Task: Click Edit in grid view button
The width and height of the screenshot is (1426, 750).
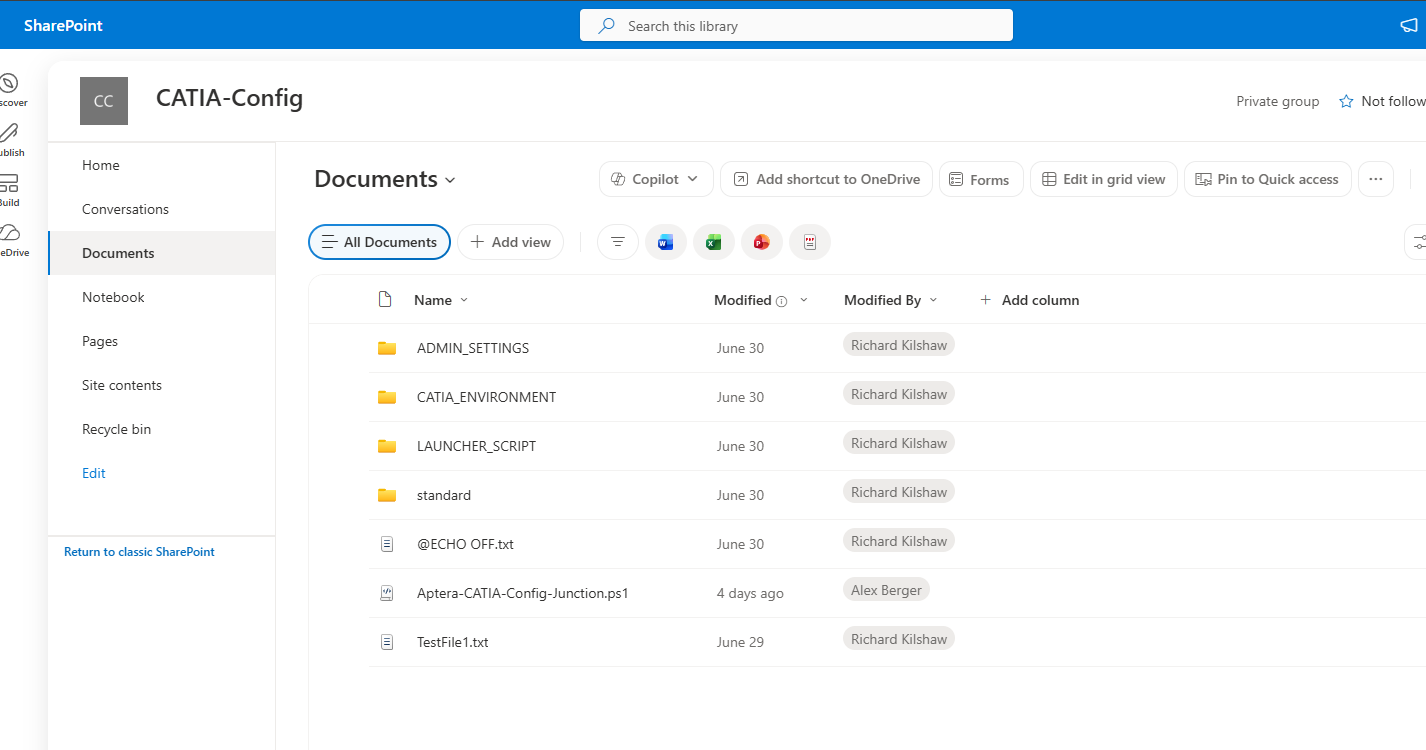Action: point(1104,179)
